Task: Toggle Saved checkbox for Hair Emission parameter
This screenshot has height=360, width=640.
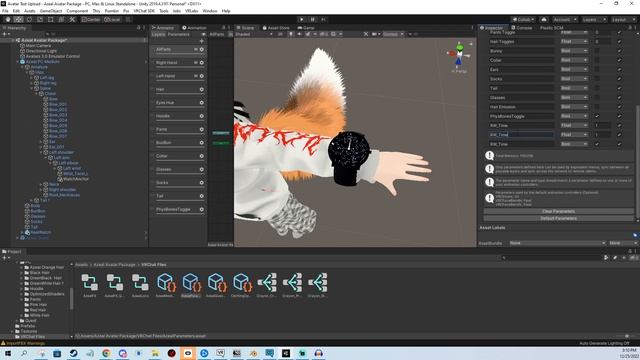Action: 619,107
